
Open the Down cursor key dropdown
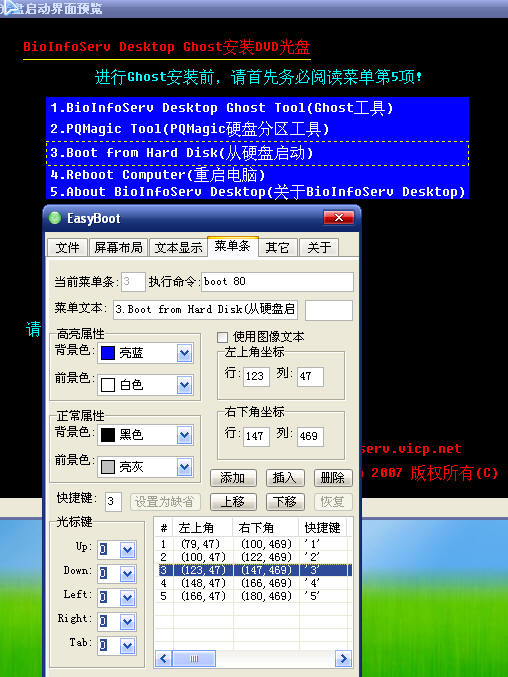pyautogui.click(x=127, y=574)
